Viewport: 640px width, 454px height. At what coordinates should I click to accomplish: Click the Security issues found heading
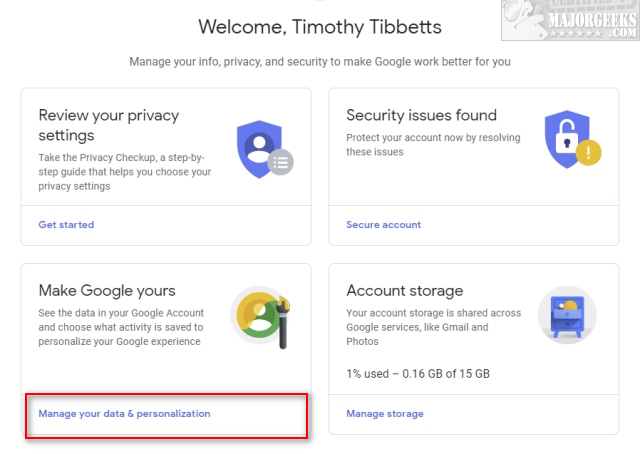pyautogui.click(x=421, y=115)
